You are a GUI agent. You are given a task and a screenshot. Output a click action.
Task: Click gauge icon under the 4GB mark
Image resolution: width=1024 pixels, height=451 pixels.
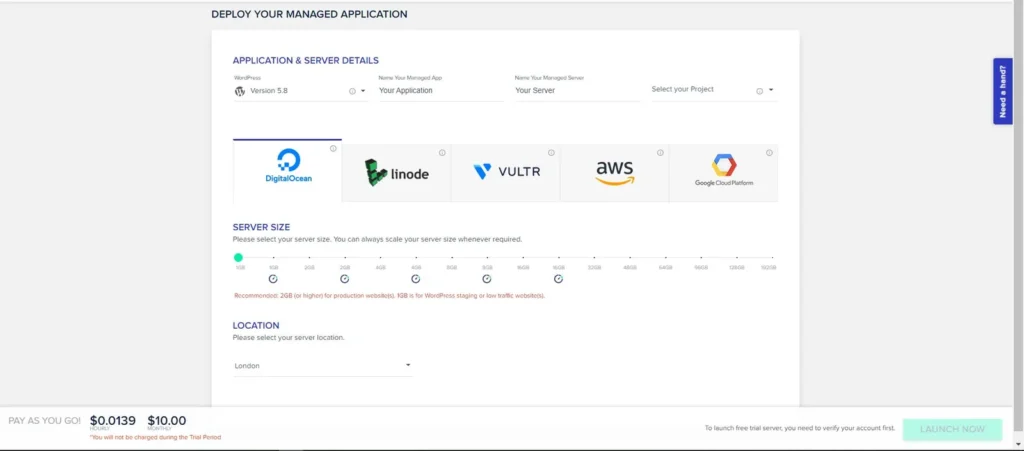tap(416, 279)
